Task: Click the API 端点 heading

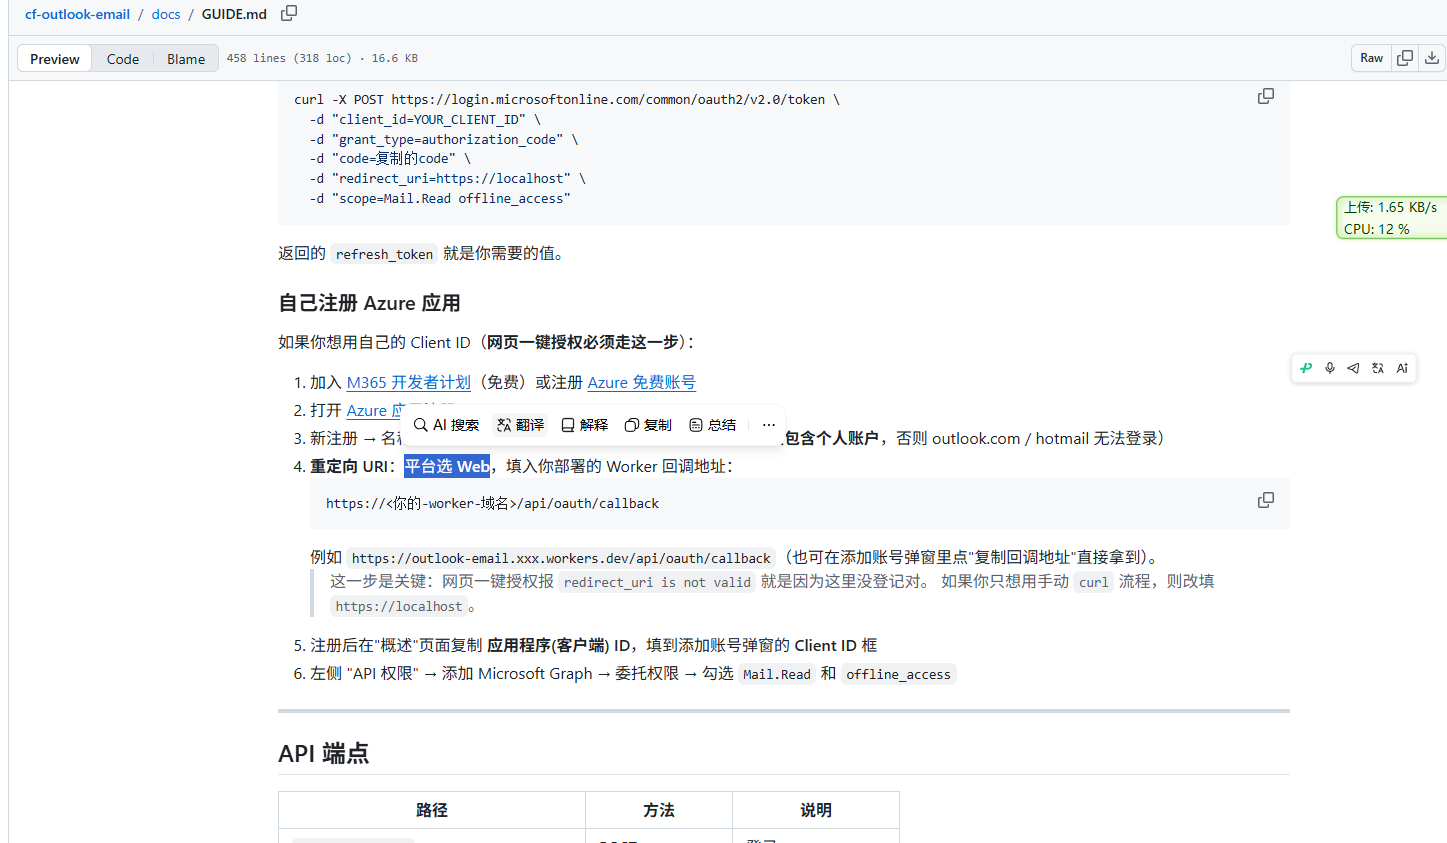Action: click(323, 753)
